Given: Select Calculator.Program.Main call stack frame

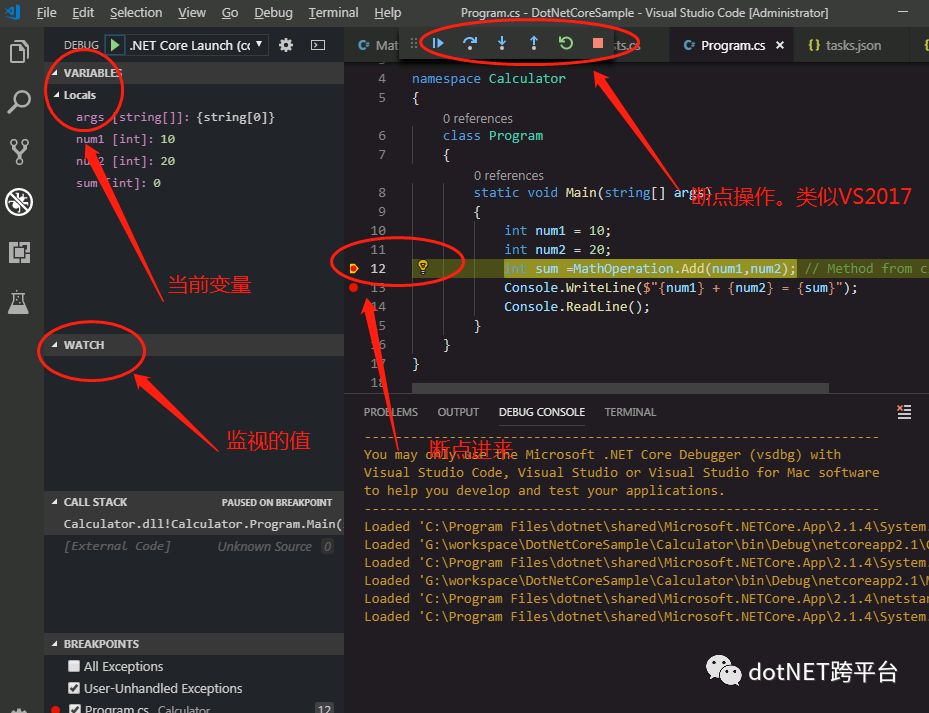Looking at the screenshot, I should pyautogui.click(x=194, y=524).
